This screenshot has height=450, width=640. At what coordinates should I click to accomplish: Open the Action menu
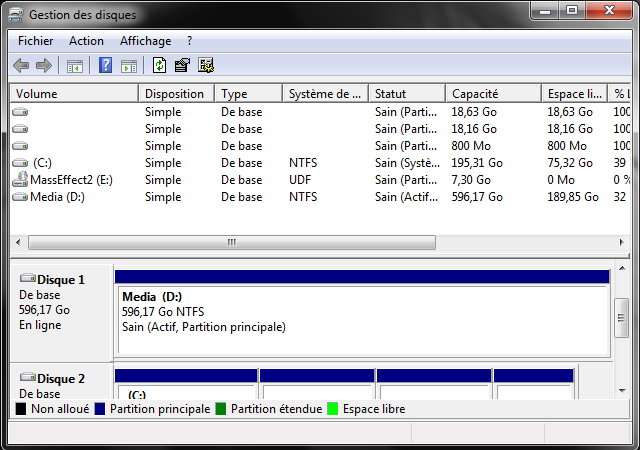coord(86,41)
